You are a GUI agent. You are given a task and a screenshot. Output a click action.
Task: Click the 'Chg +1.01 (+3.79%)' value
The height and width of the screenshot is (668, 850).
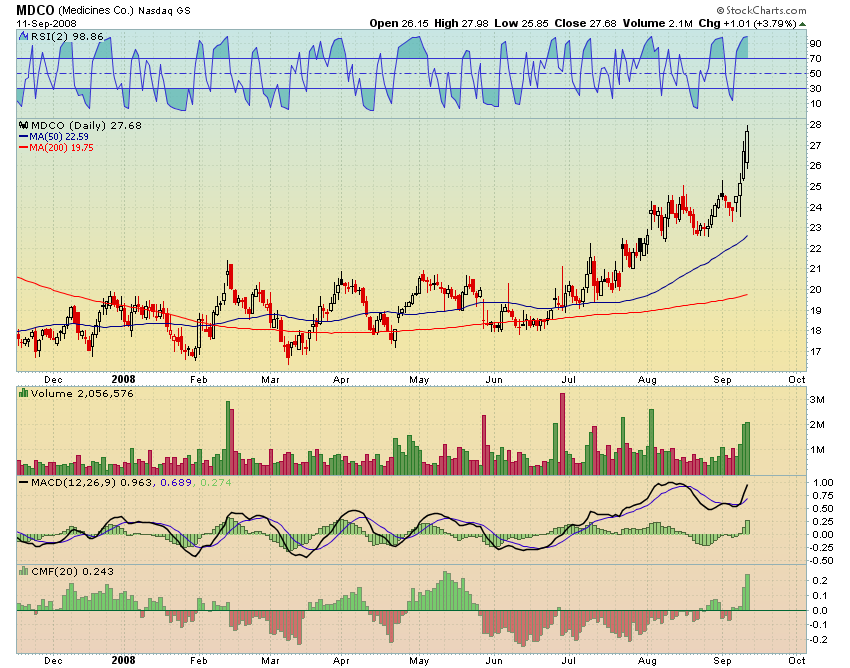[748, 23]
